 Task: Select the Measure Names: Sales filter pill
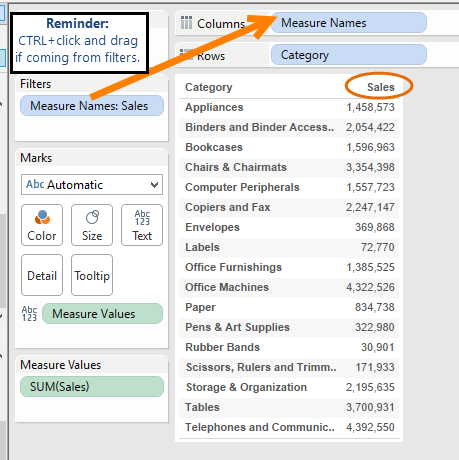(92, 106)
